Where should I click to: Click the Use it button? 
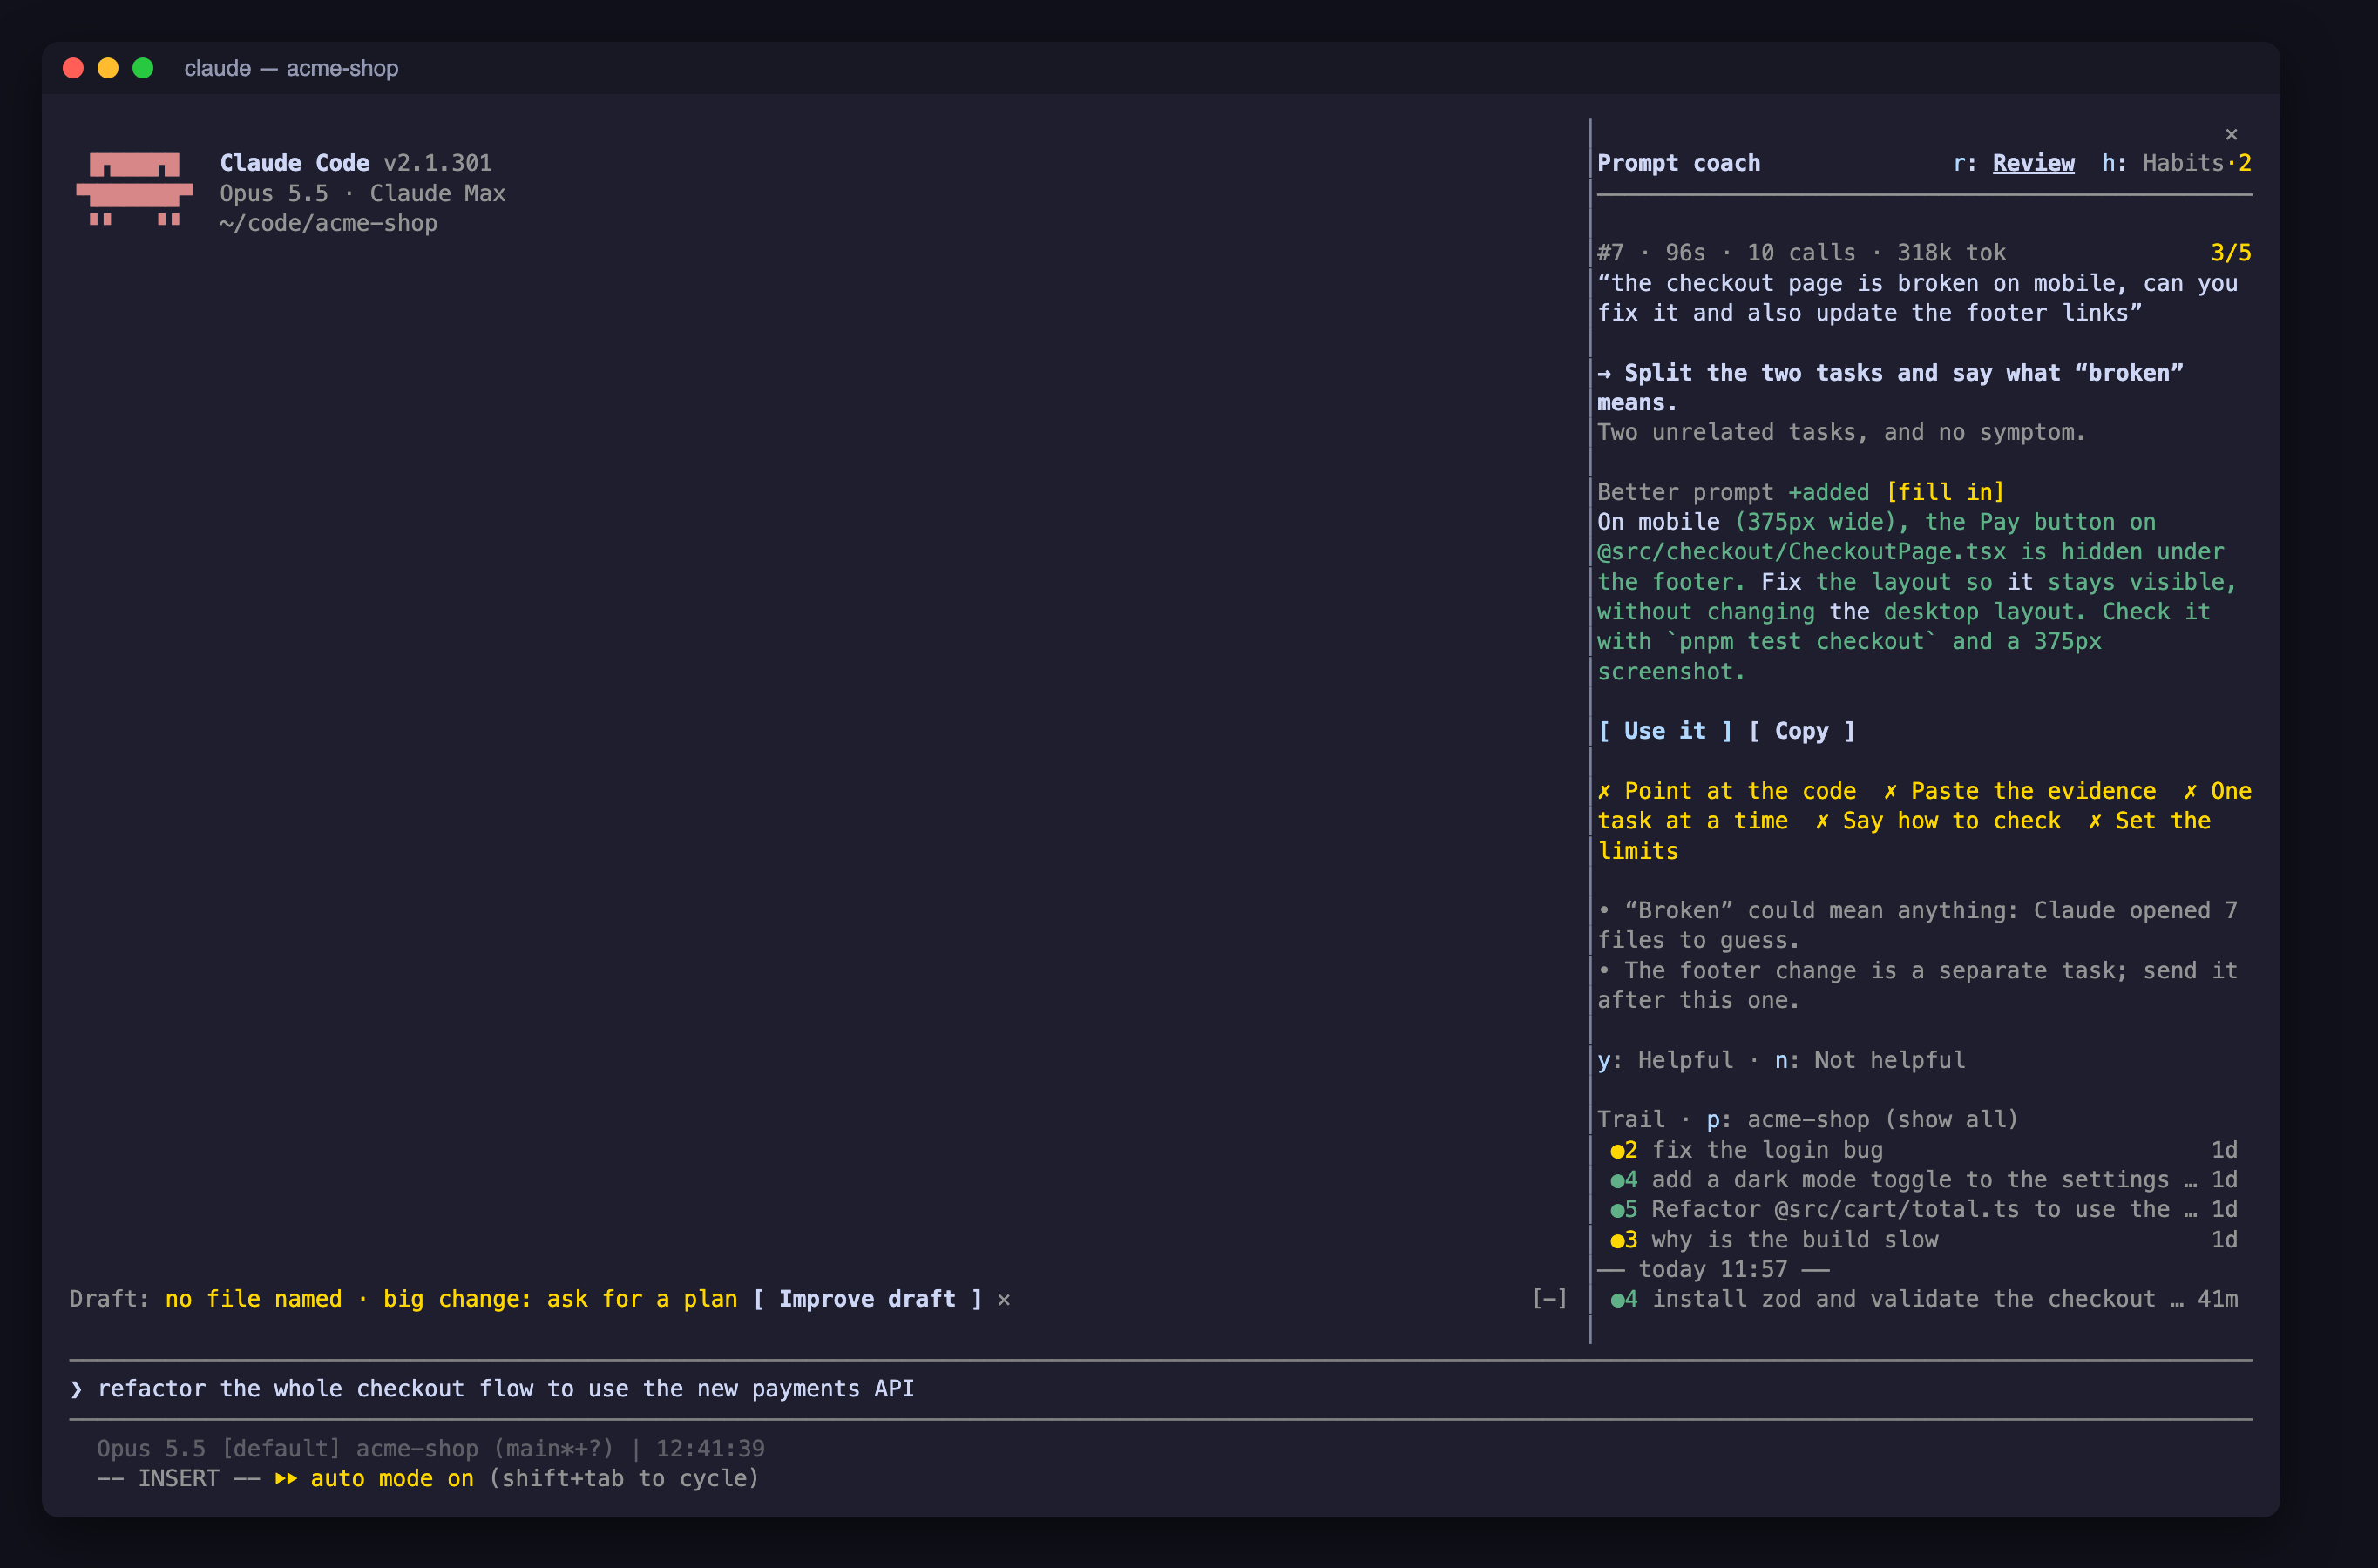(x=1664, y=731)
